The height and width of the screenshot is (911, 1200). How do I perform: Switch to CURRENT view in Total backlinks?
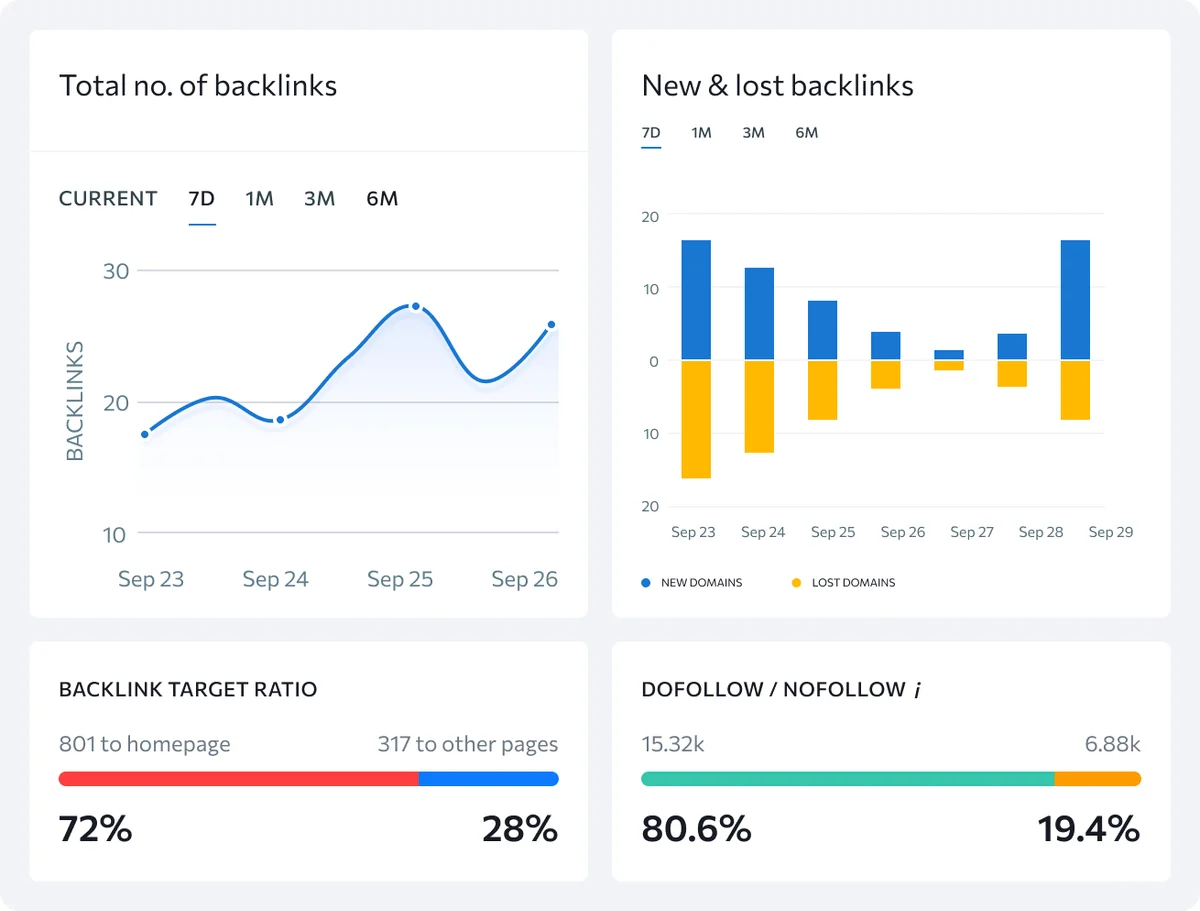[108, 198]
